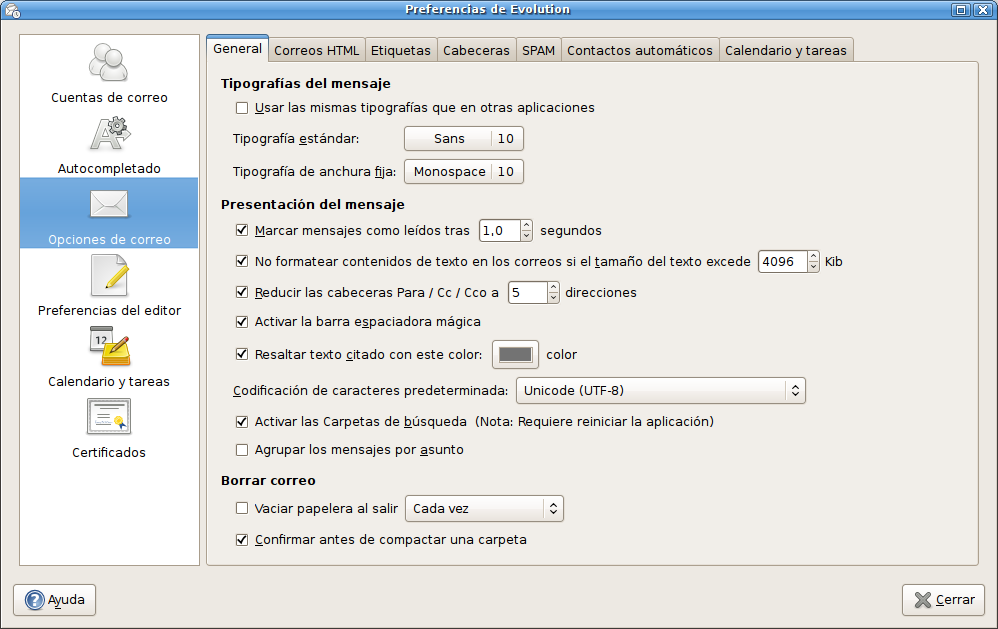Maximize the Preferencias de Evolution window
The width and height of the screenshot is (998, 629).
coord(960,10)
